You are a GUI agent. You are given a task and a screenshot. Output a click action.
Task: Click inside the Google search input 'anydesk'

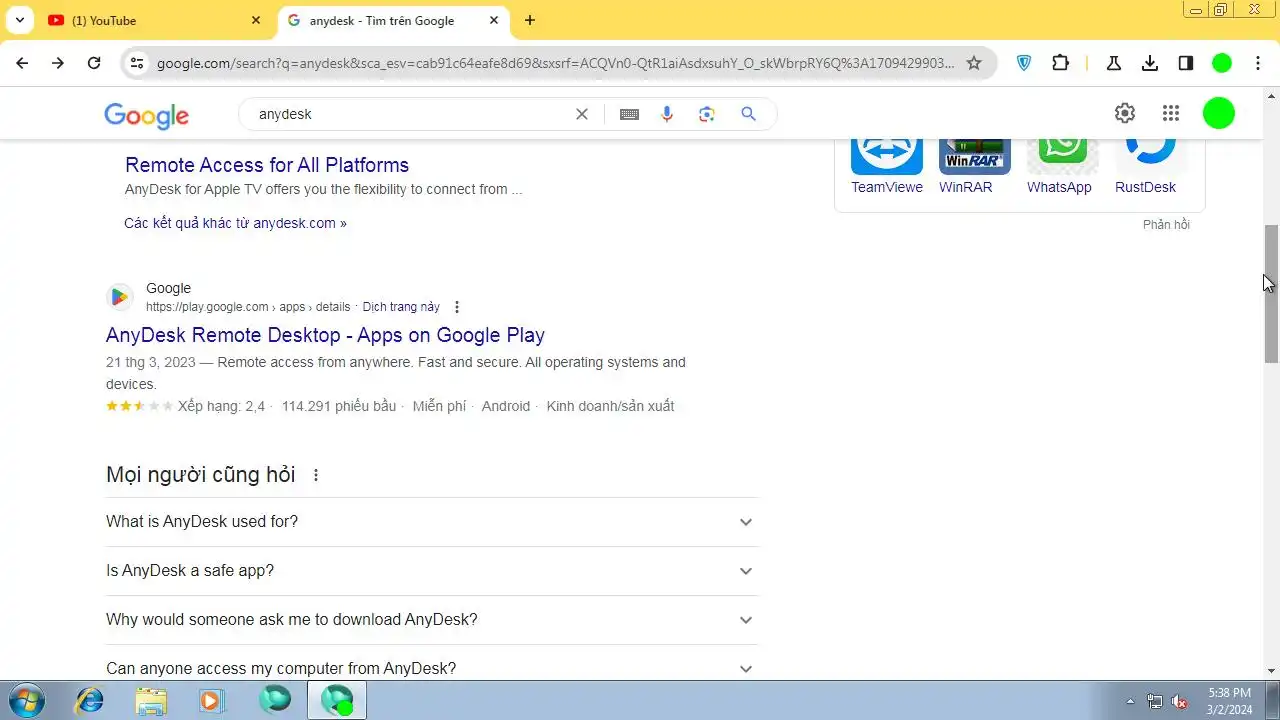pos(410,114)
